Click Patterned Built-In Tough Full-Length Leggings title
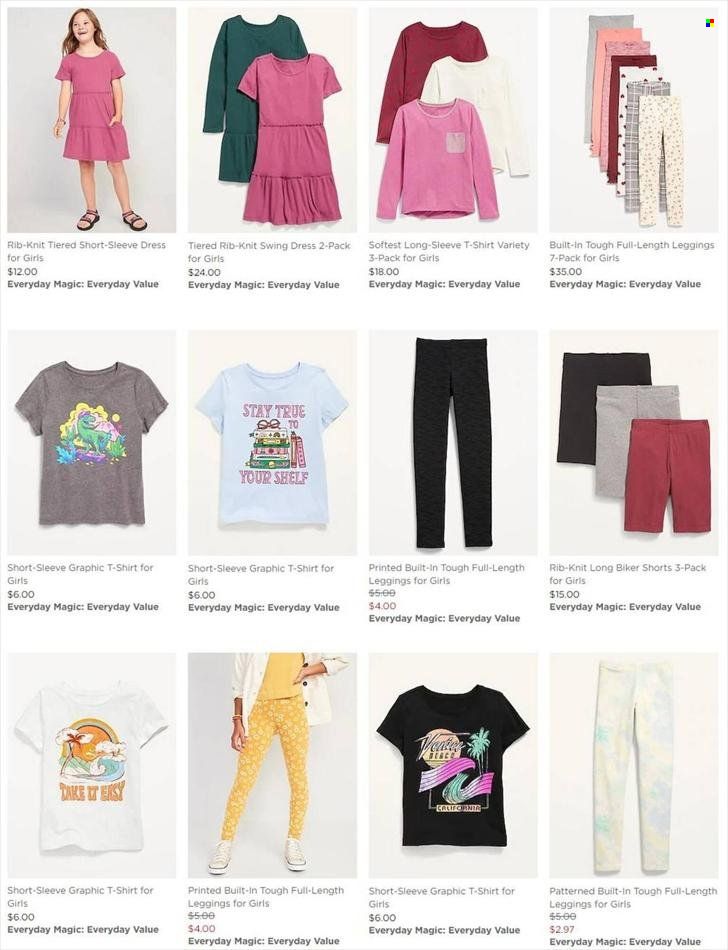 [x=633, y=898]
